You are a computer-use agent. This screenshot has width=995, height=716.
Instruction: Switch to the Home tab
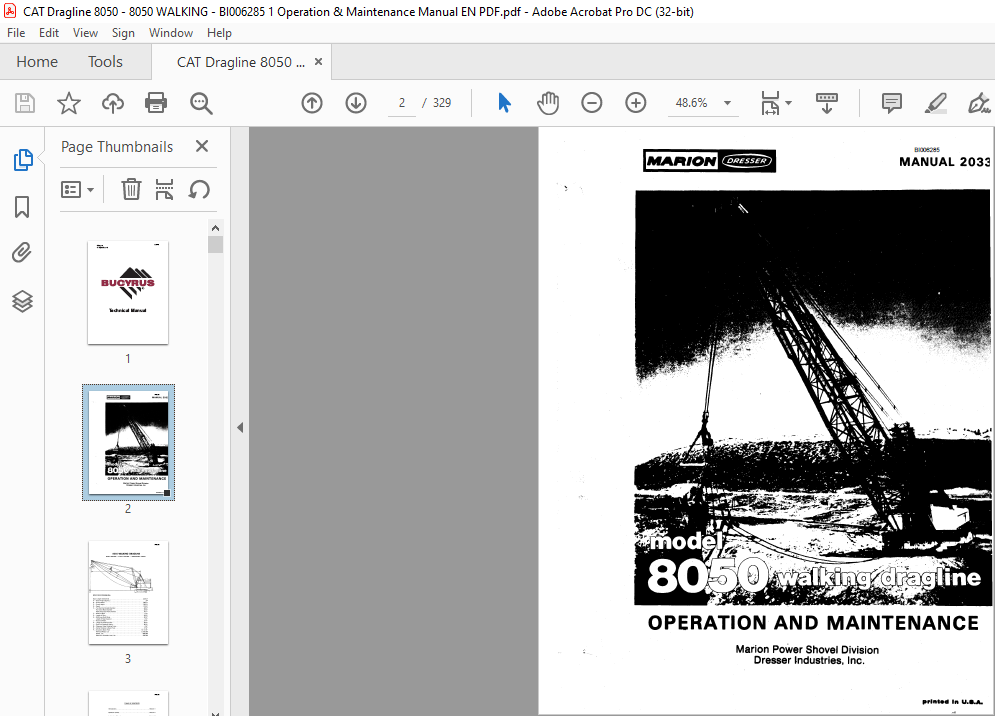(37, 62)
